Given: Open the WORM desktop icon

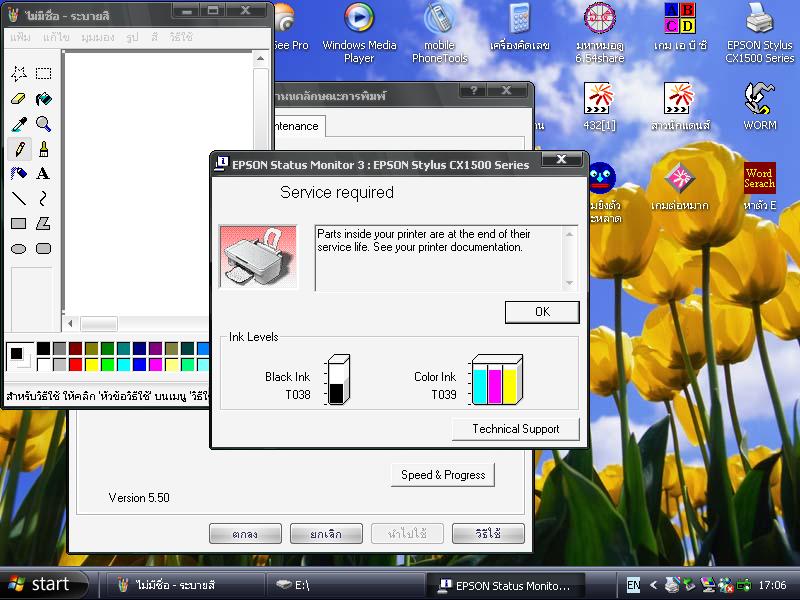Looking at the screenshot, I should pyautogui.click(x=760, y=106).
